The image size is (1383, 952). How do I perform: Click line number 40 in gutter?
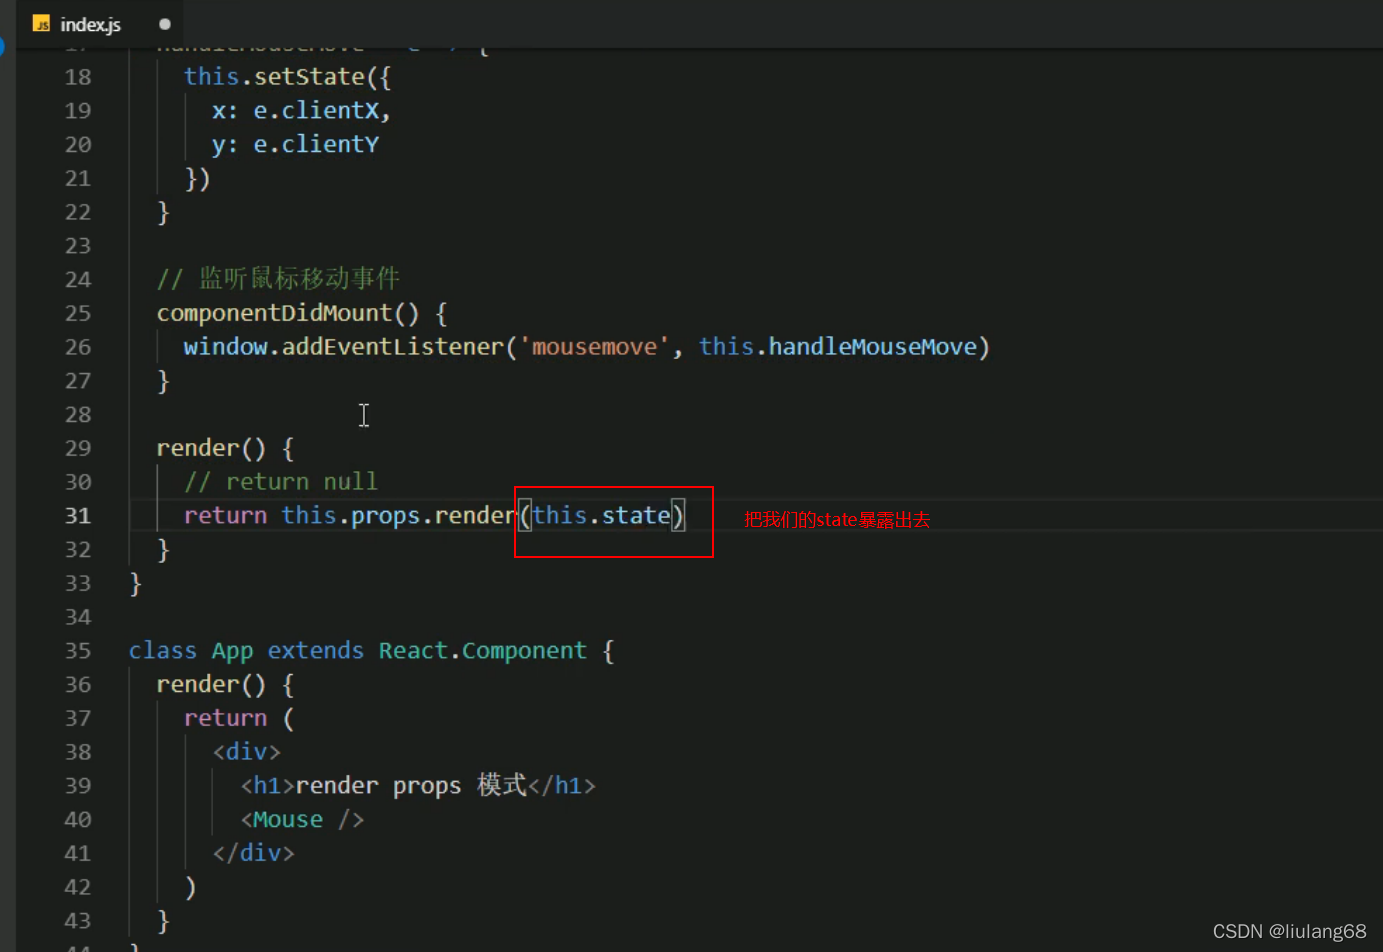78,820
